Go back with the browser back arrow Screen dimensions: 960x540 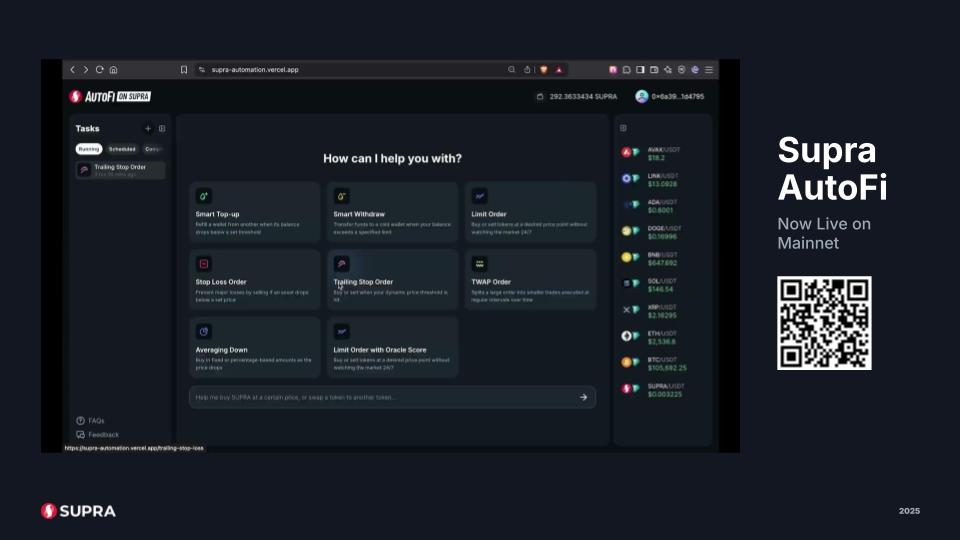pos(72,70)
